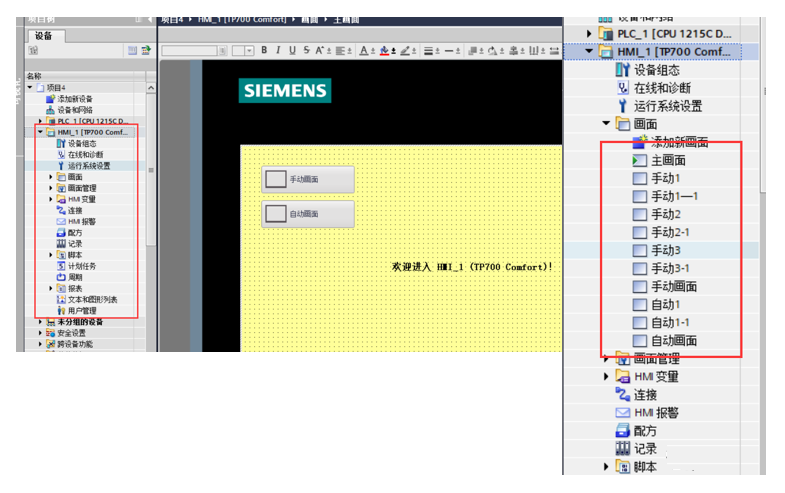Select the 欢迎进入 HMI_1 welcome text
The height and width of the screenshot is (493, 785).
coord(472,267)
